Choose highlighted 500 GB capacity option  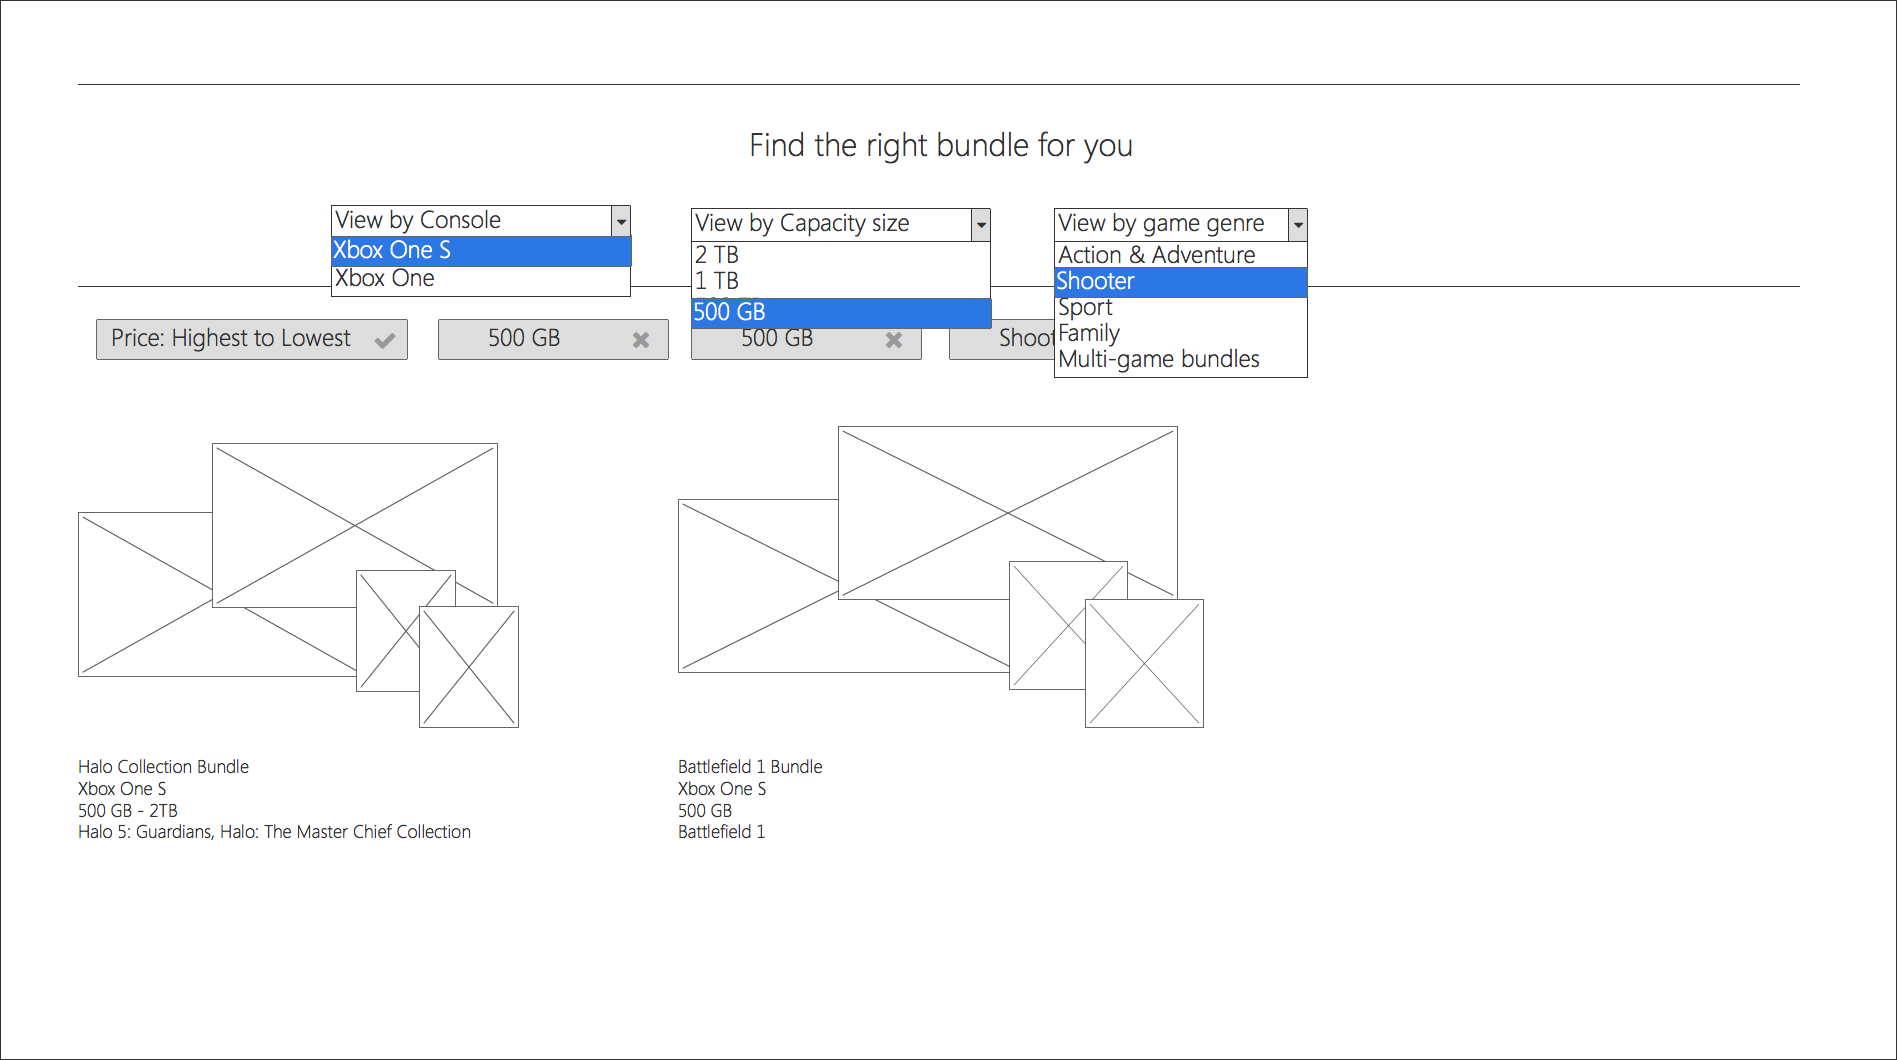(841, 313)
